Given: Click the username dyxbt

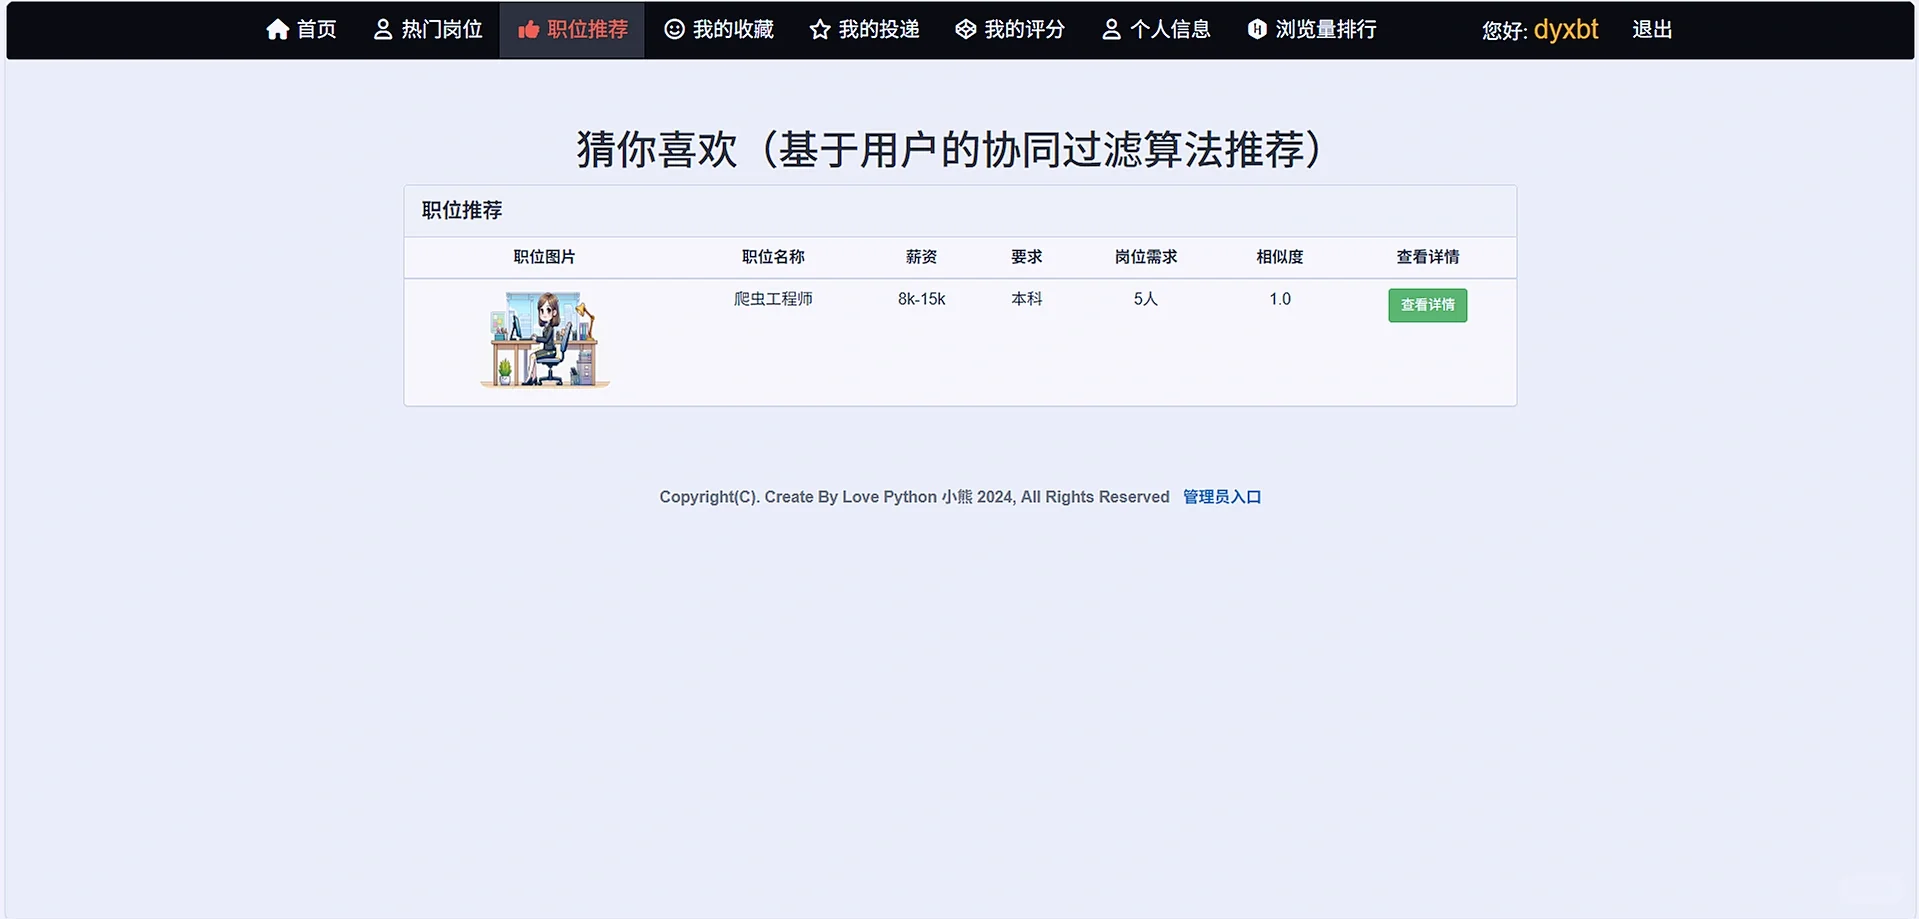Looking at the screenshot, I should click(x=1566, y=30).
